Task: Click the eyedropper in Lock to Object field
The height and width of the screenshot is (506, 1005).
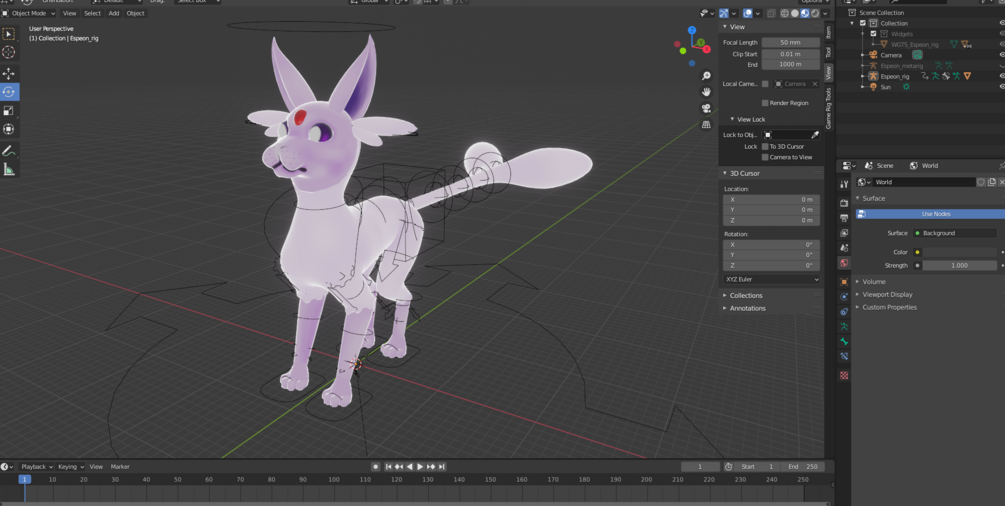Action: 815,135
